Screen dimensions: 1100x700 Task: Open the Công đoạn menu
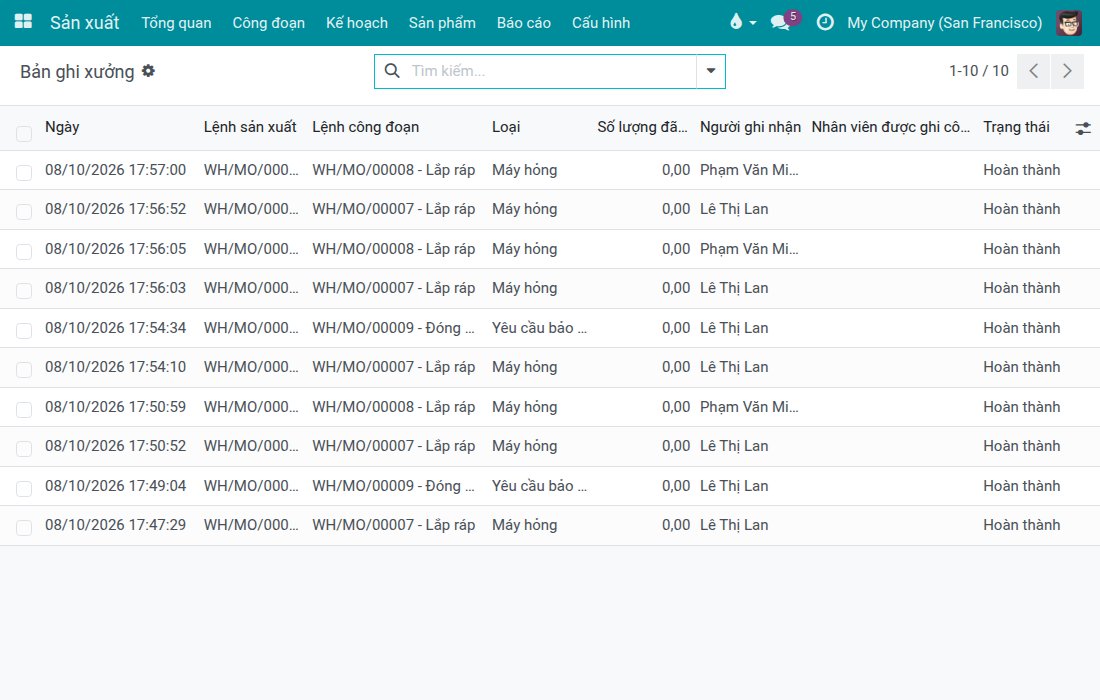point(269,22)
